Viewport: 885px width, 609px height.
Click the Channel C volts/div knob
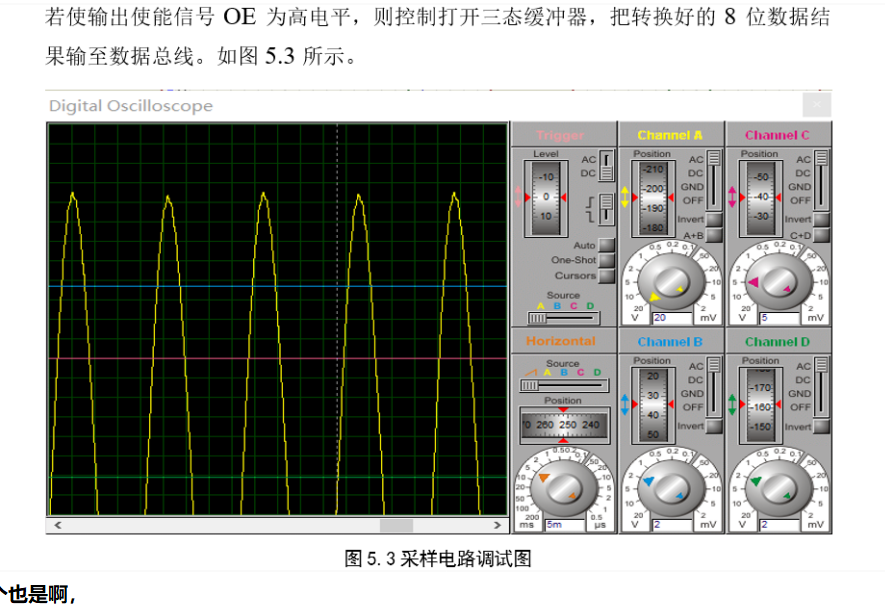[x=778, y=281]
